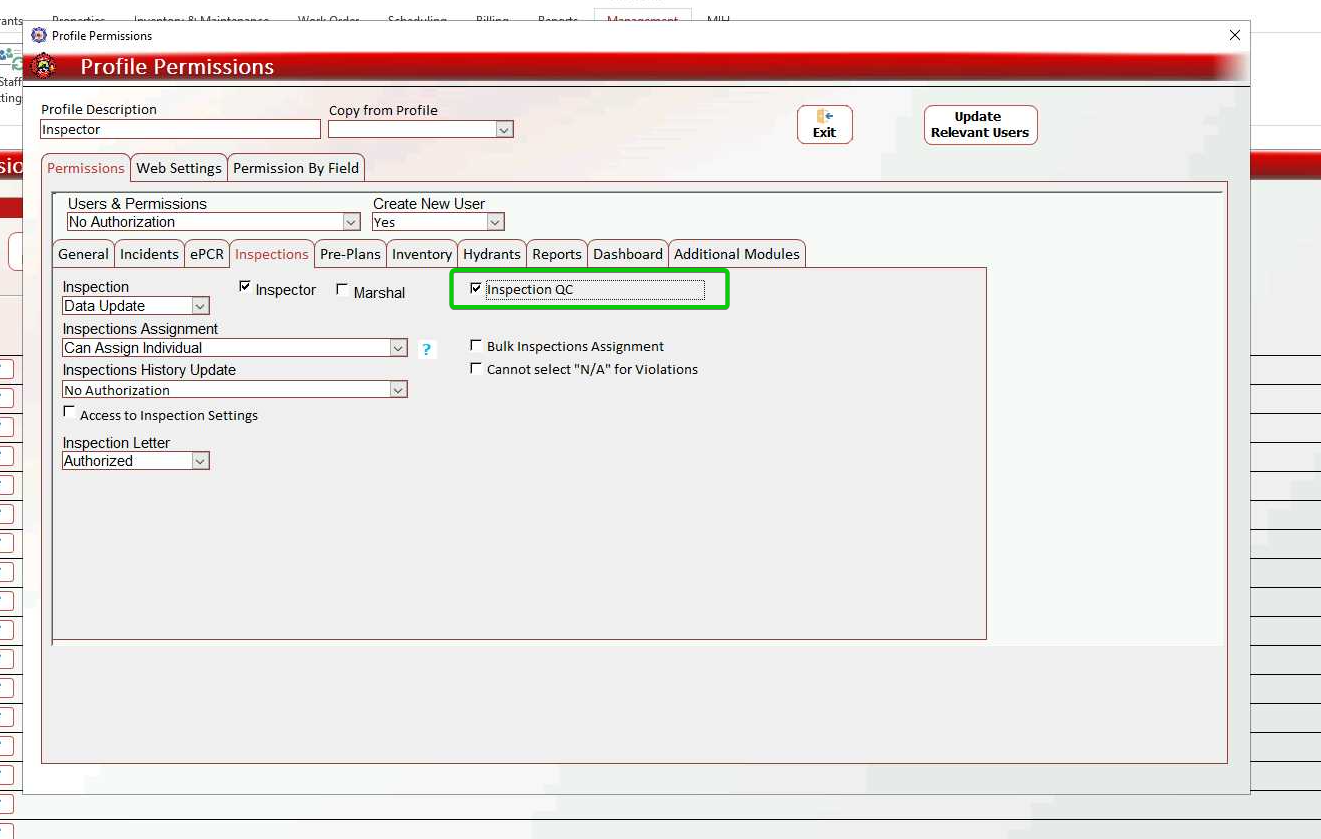Toggle the Inspector checkbox
Screen dimensions: 1321x839
click(x=245, y=287)
